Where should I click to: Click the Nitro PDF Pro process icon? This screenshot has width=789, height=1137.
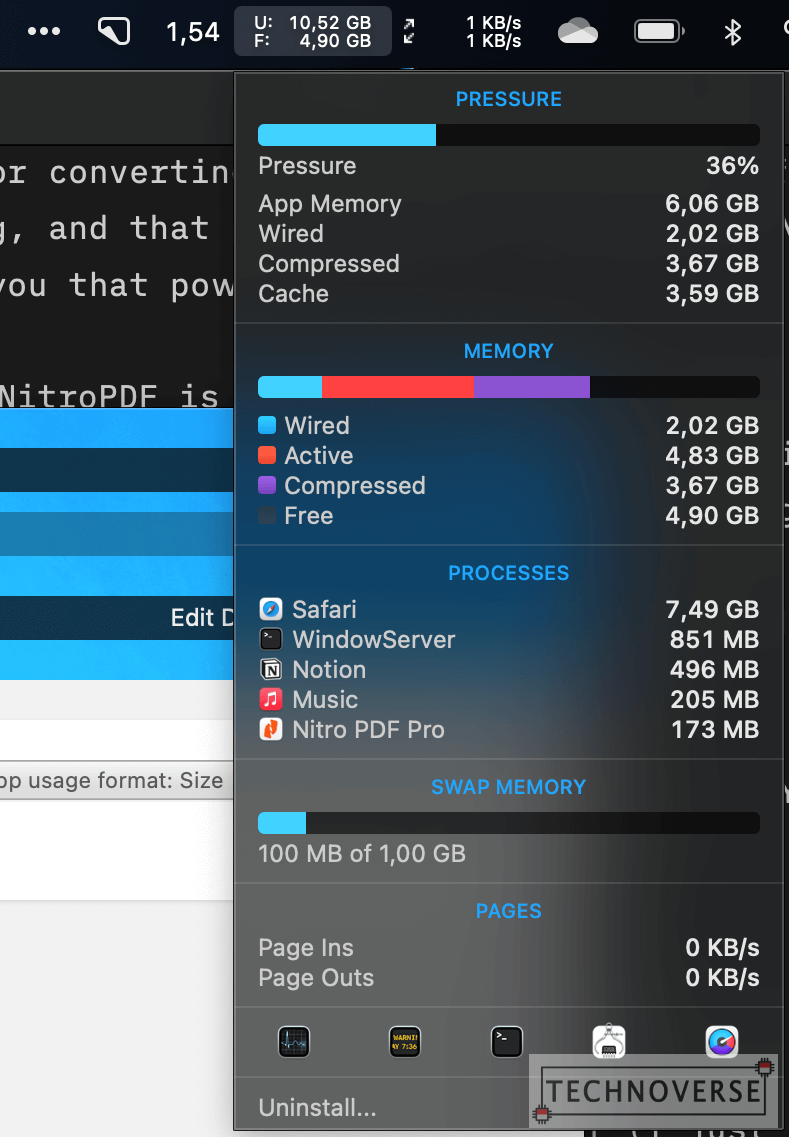(x=270, y=729)
